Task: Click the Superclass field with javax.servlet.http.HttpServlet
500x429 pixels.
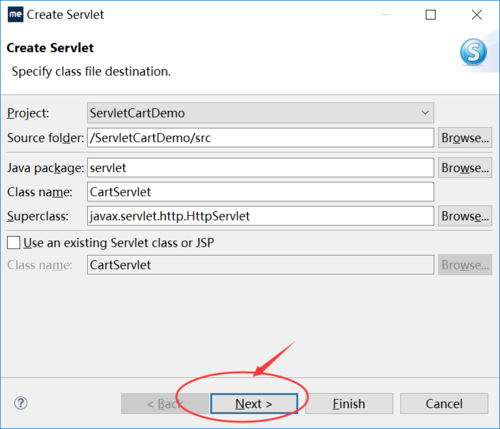Action: click(x=260, y=216)
